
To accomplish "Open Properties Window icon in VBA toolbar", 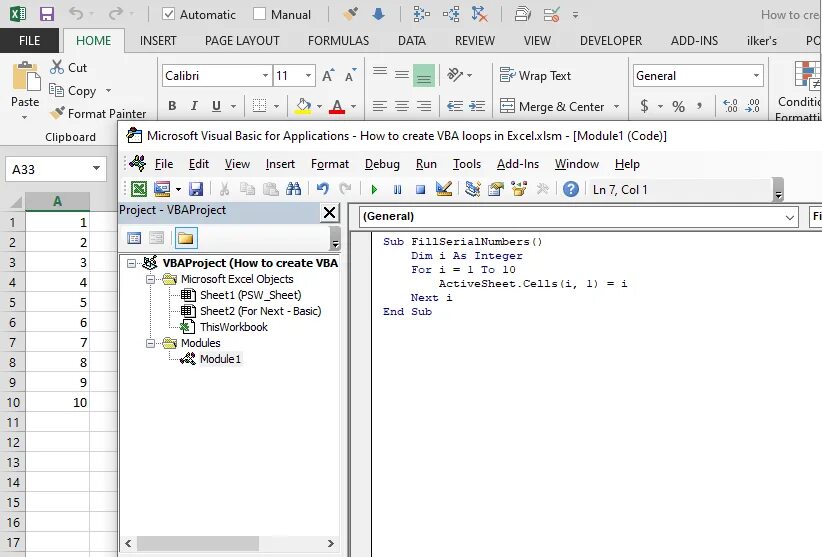I will (496, 189).
